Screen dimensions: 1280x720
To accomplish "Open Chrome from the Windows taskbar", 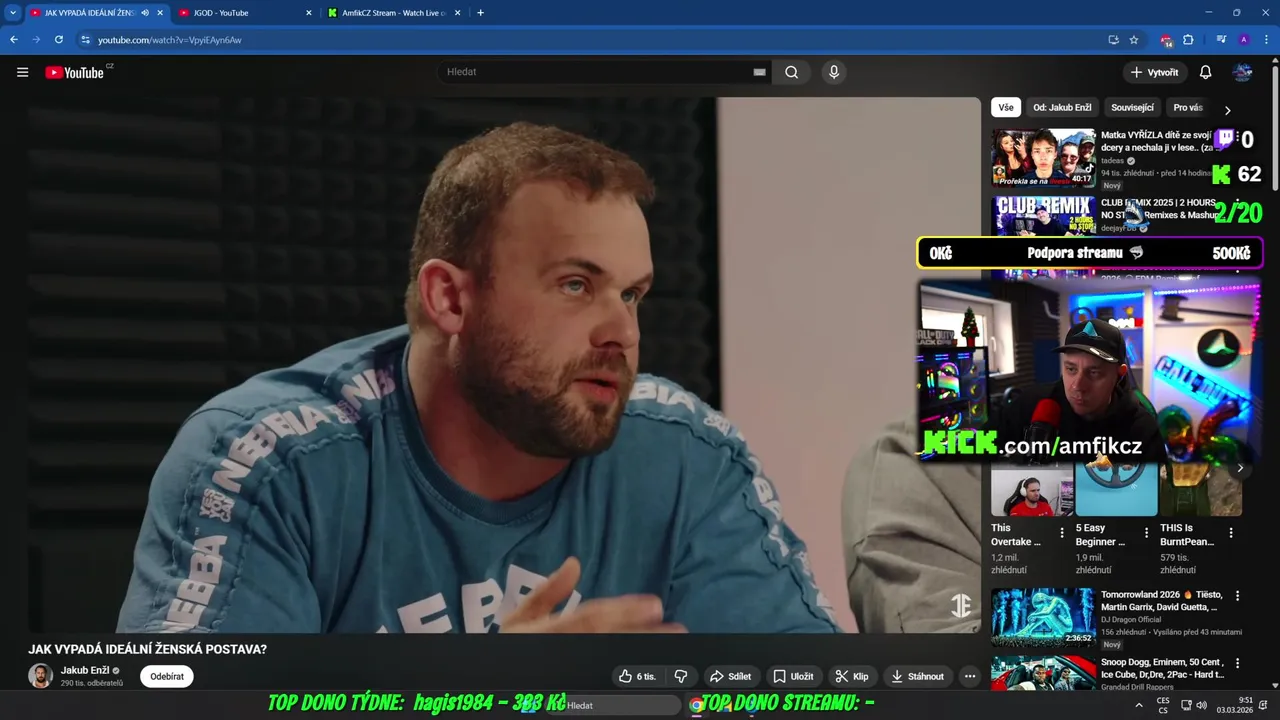I will pos(696,705).
